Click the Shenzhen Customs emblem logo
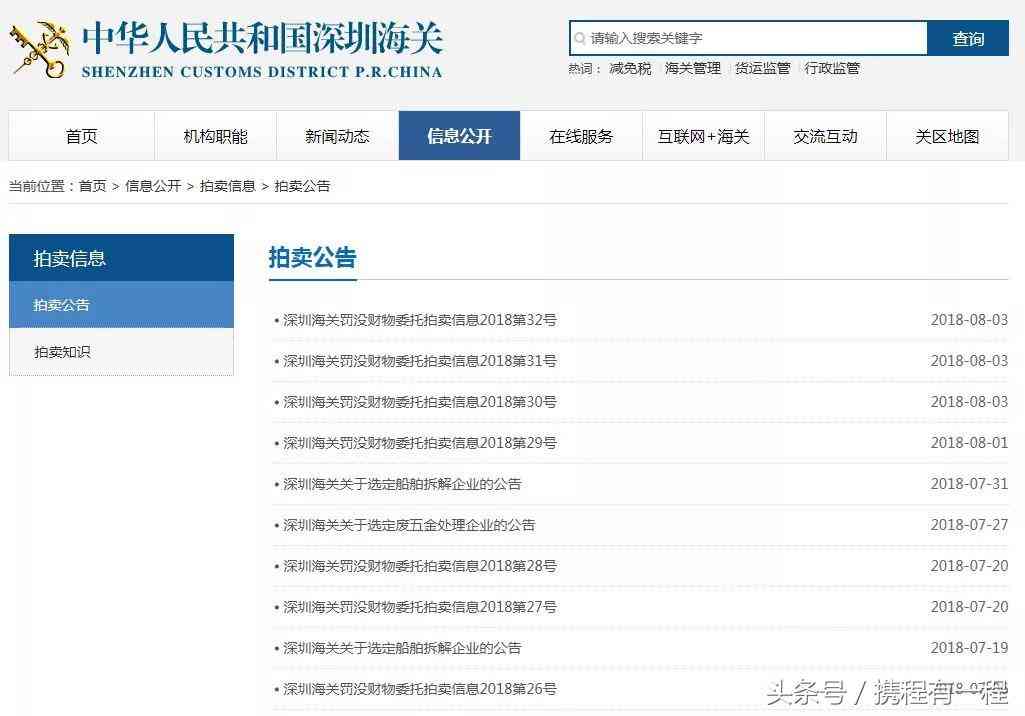The width and height of the screenshot is (1025, 716). (x=39, y=48)
